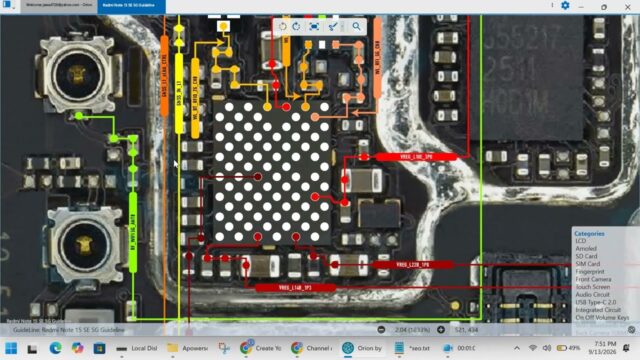Fit the board image to screen

pyautogui.click(x=314, y=27)
